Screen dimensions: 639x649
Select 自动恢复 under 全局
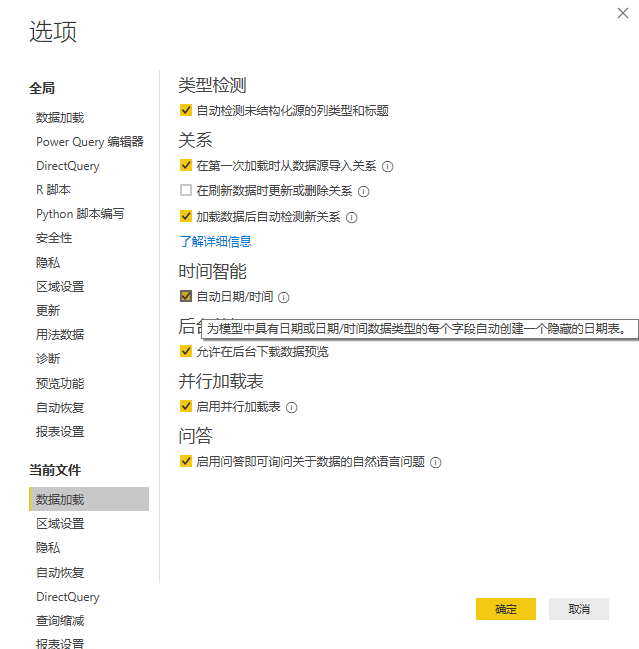[60, 408]
